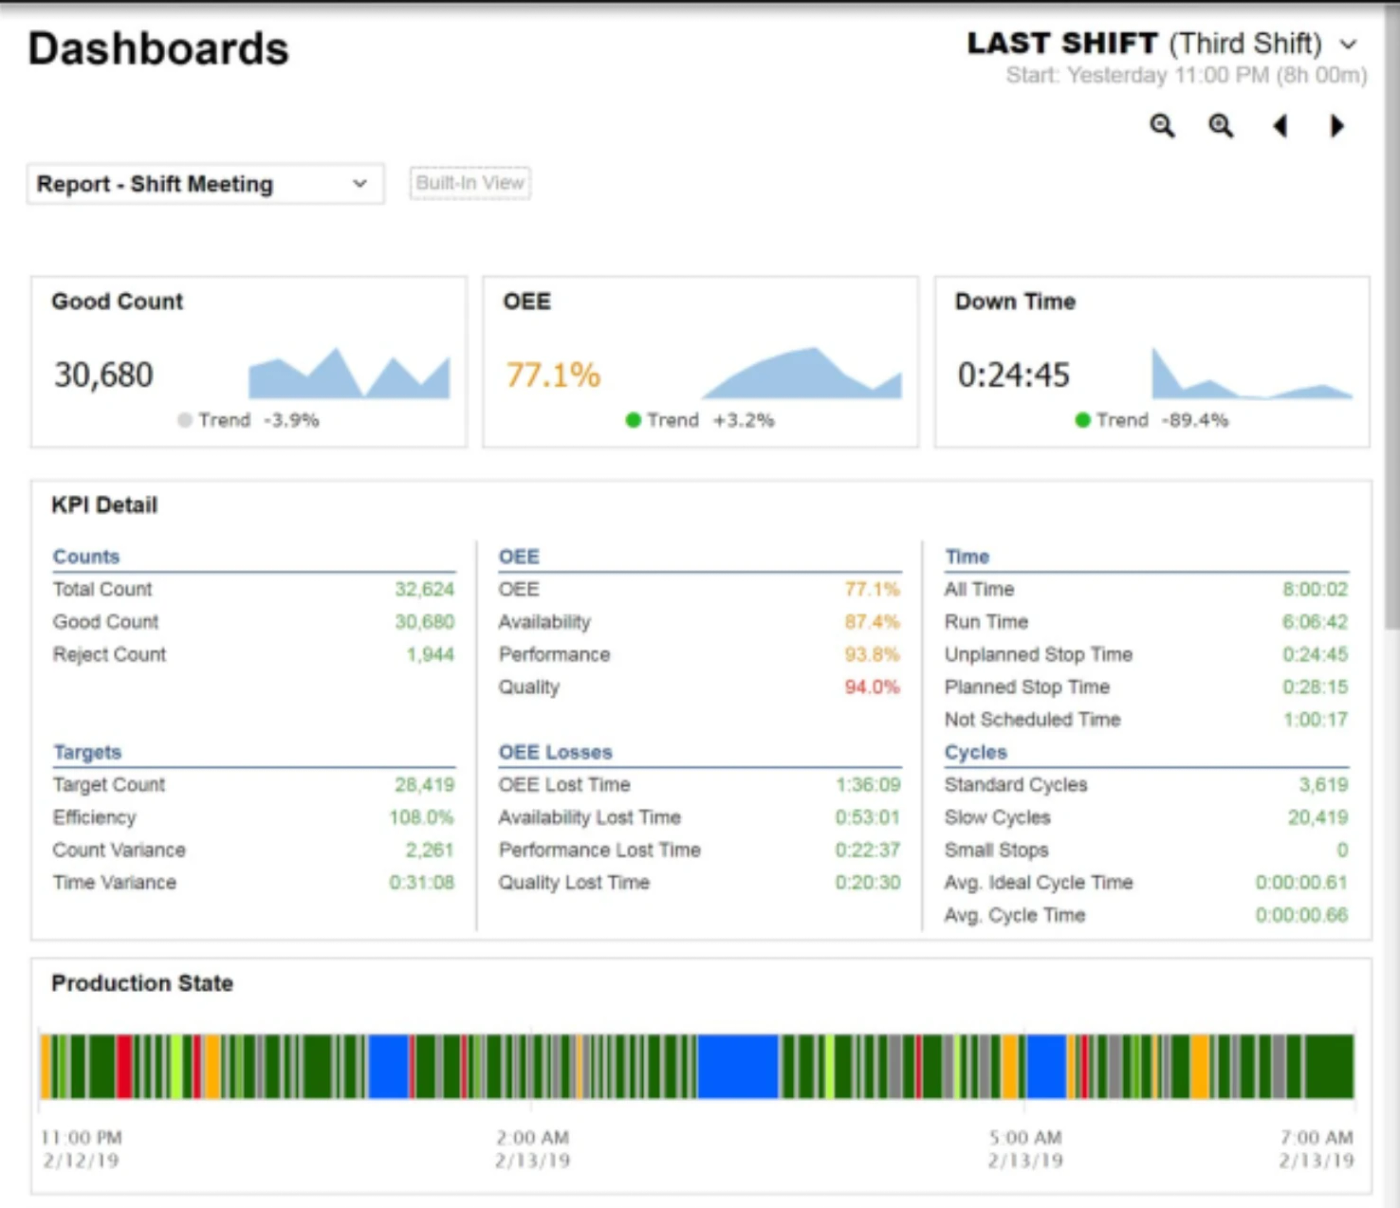
Task: Click the Counts section heading
Action: coord(86,556)
